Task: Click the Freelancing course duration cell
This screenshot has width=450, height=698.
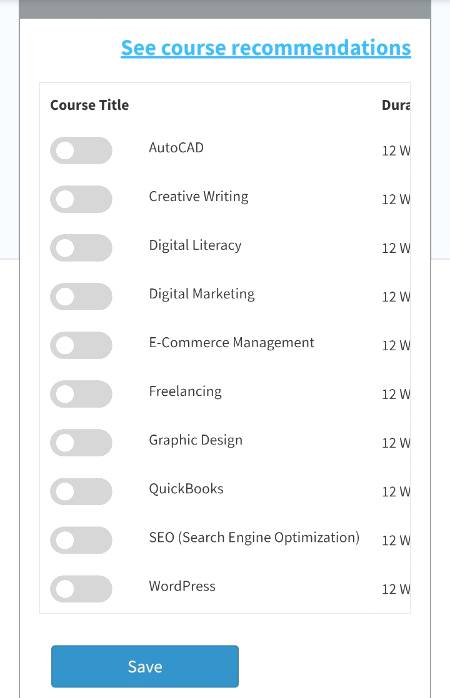Action: tap(396, 394)
